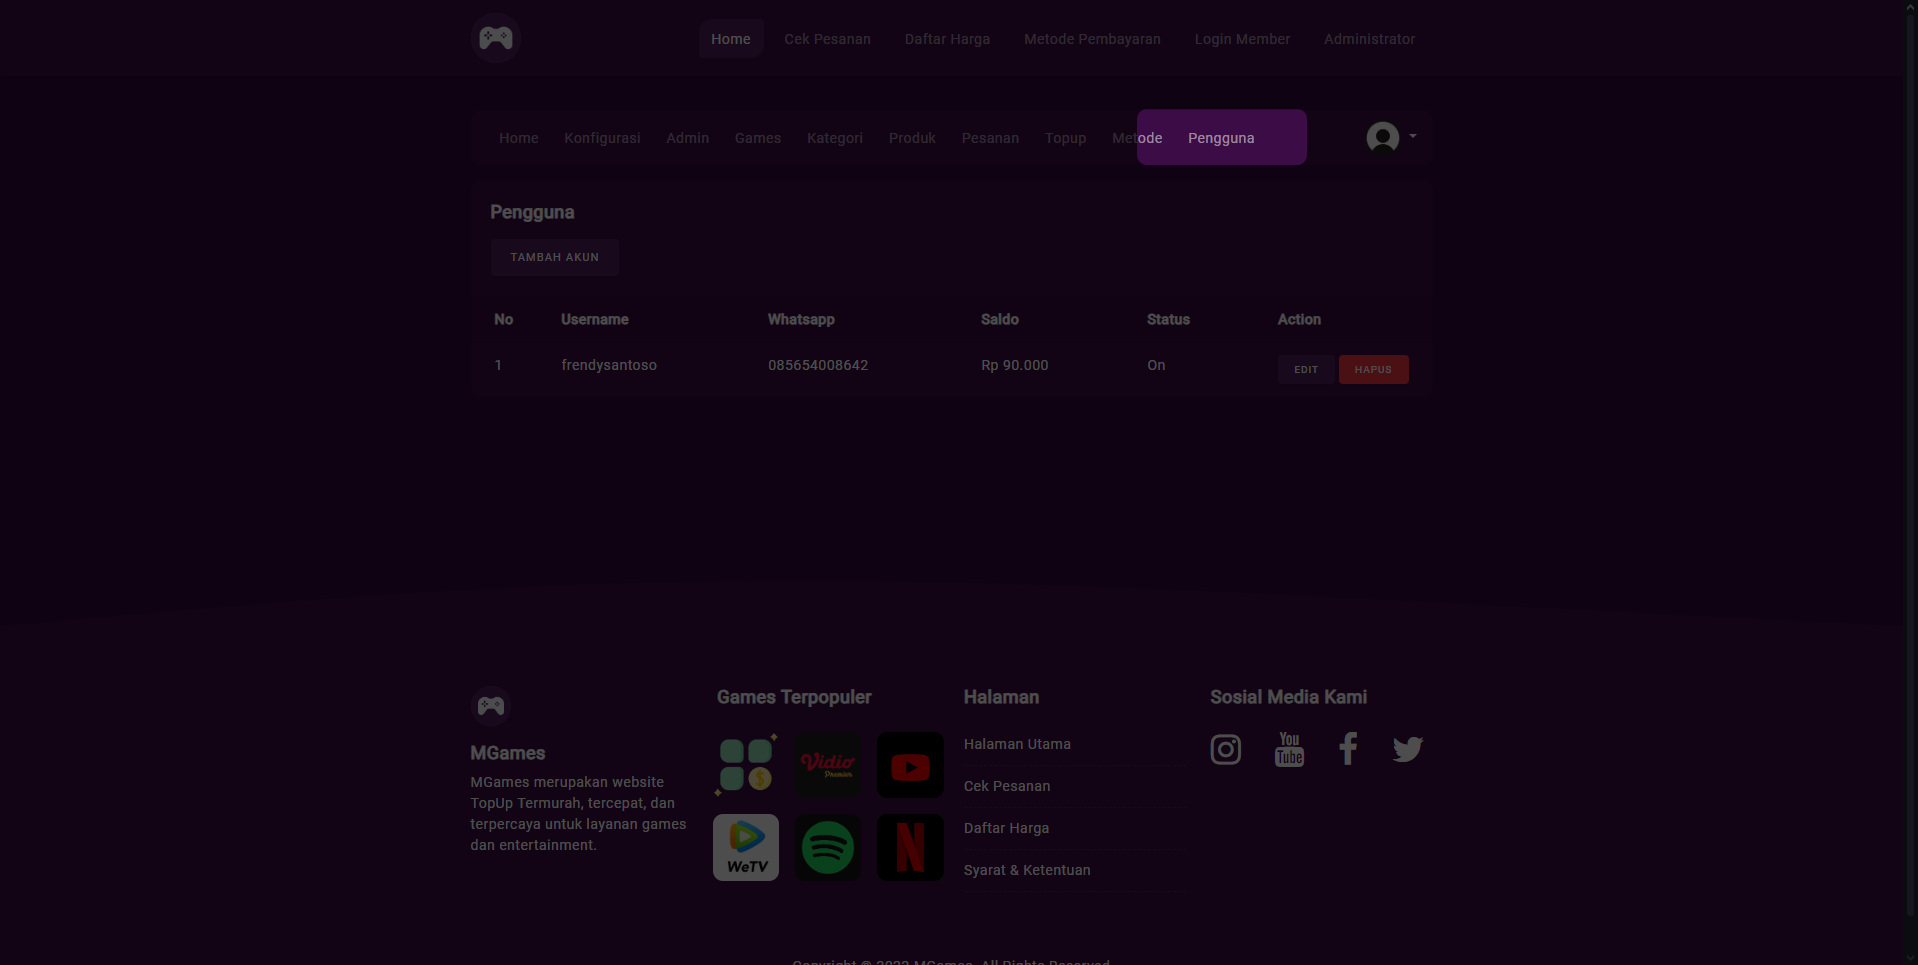Click the Status column header
The width and height of the screenshot is (1918, 965).
tap(1168, 319)
